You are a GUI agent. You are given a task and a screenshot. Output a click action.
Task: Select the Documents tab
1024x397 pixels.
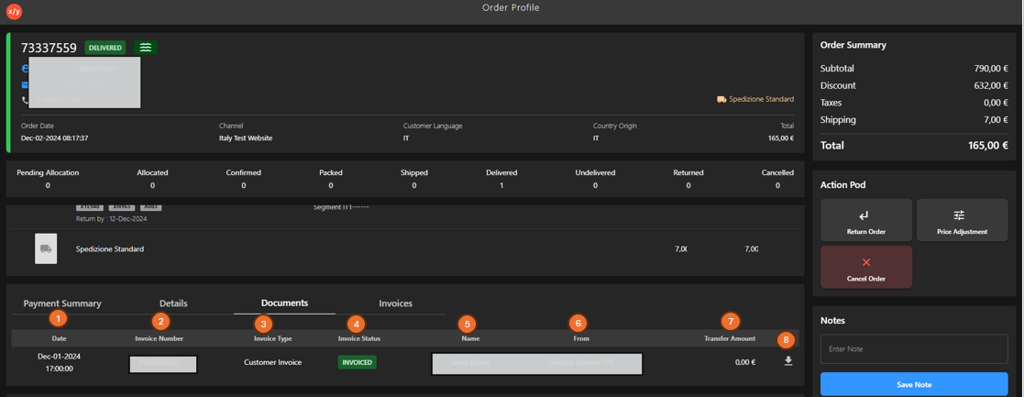tap(285, 303)
